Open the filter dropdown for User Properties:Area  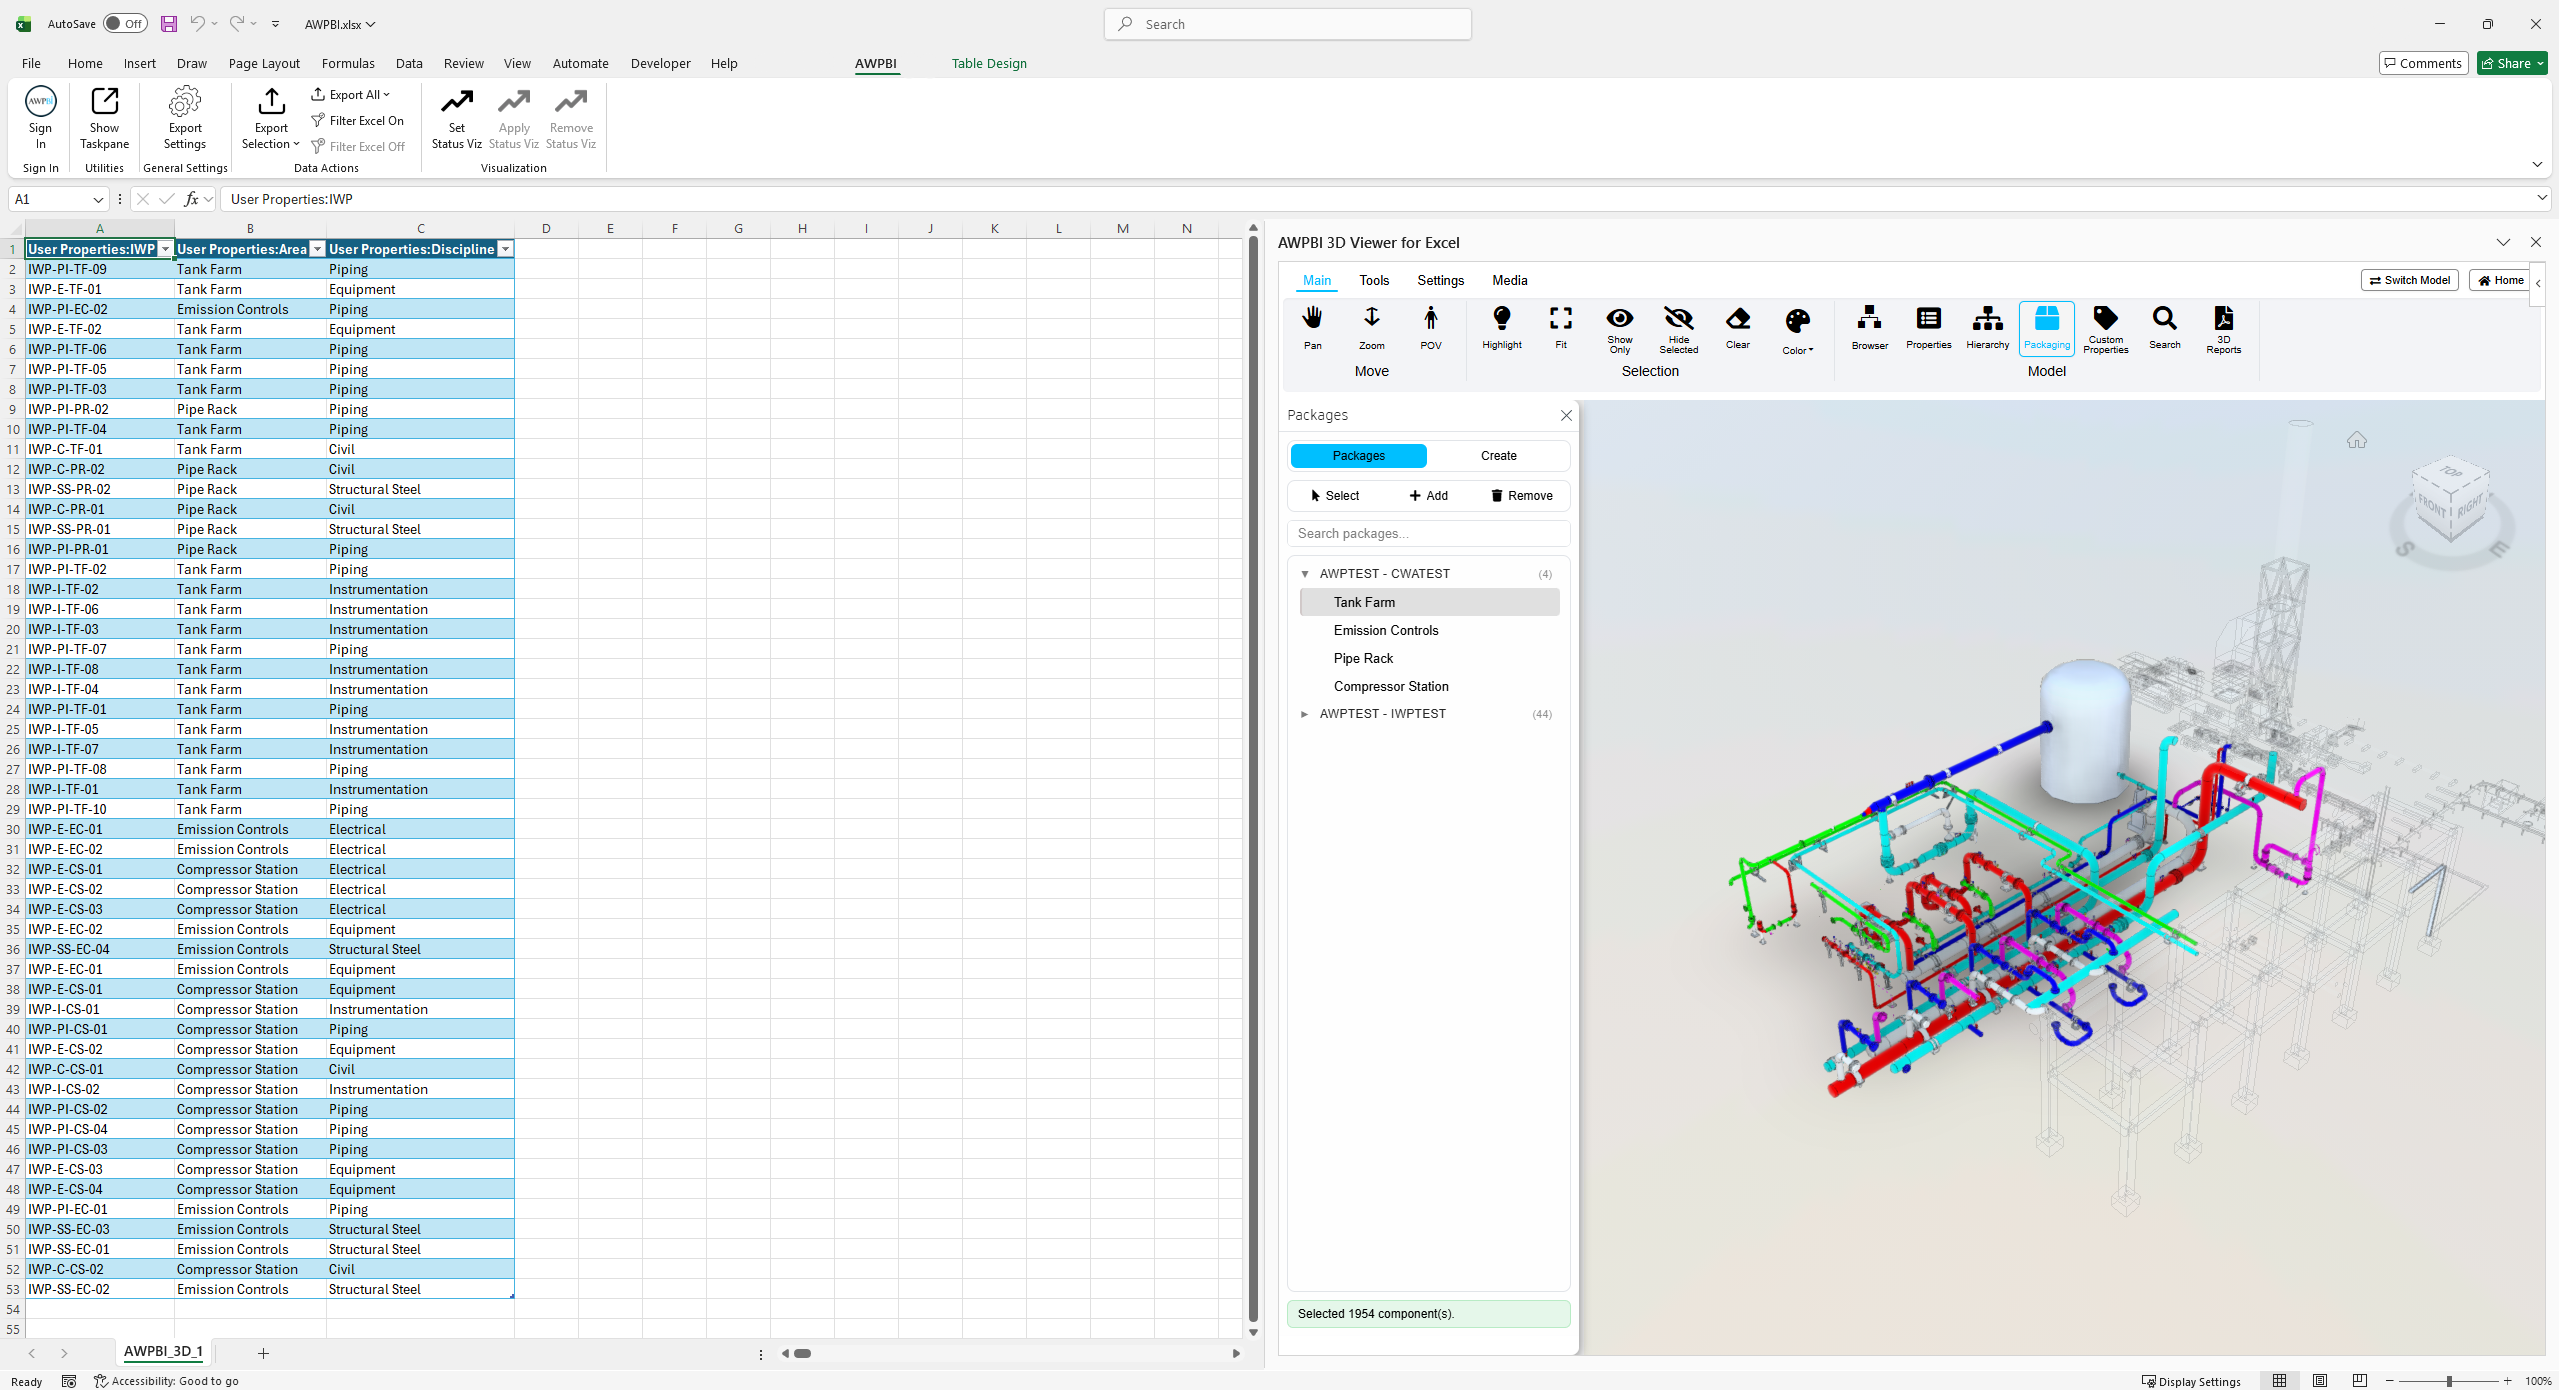(x=318, y=249)
